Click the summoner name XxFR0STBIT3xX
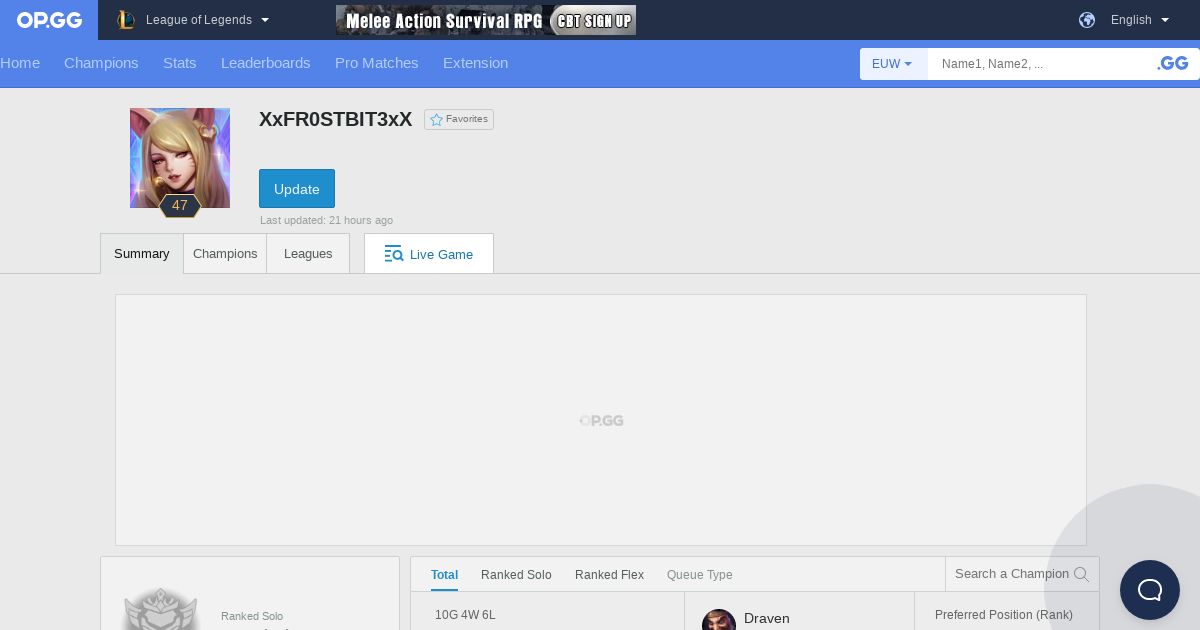Viewport: 1200px width, 630px height. click(336, 119)
